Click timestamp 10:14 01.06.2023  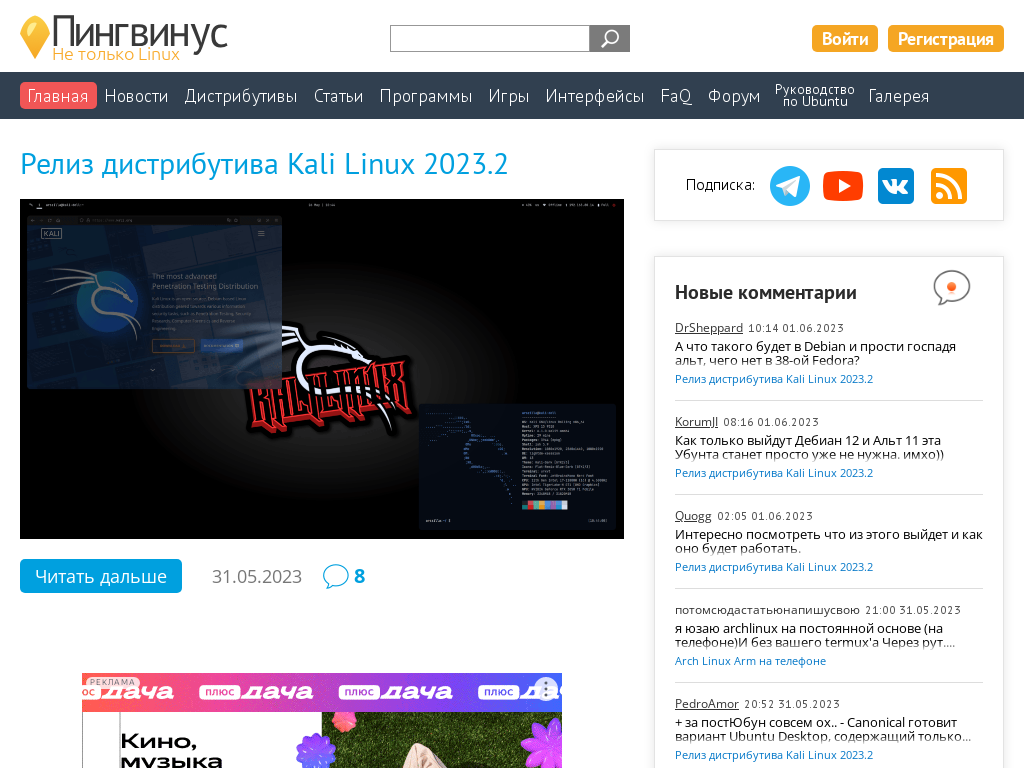[x=795, y=328]
